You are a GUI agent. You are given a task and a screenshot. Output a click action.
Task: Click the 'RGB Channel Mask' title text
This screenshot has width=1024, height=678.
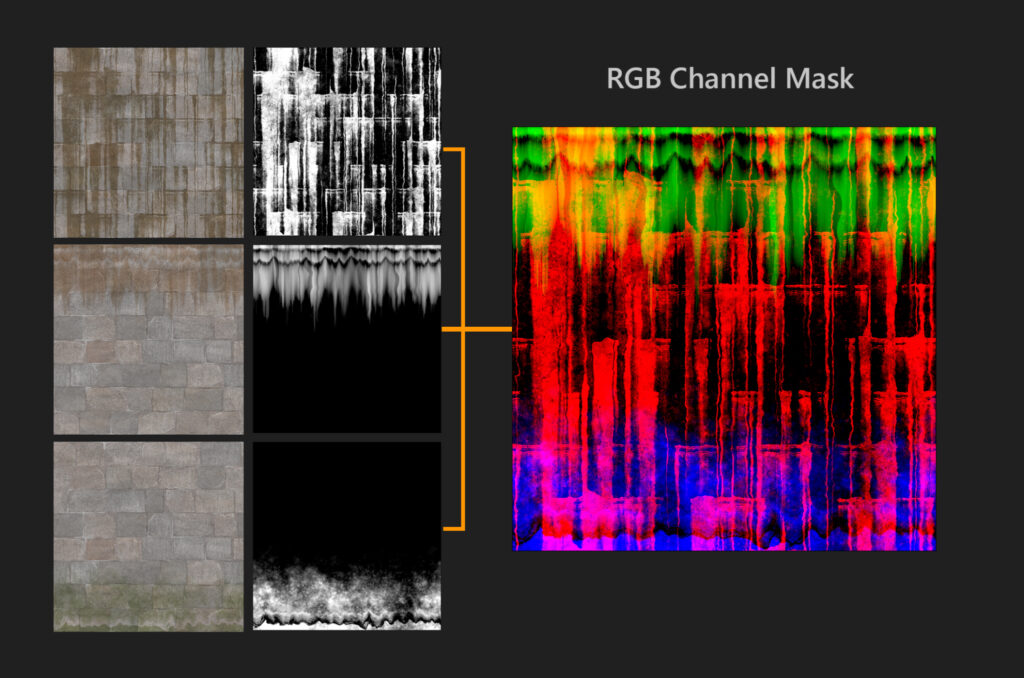coord(729,78)
